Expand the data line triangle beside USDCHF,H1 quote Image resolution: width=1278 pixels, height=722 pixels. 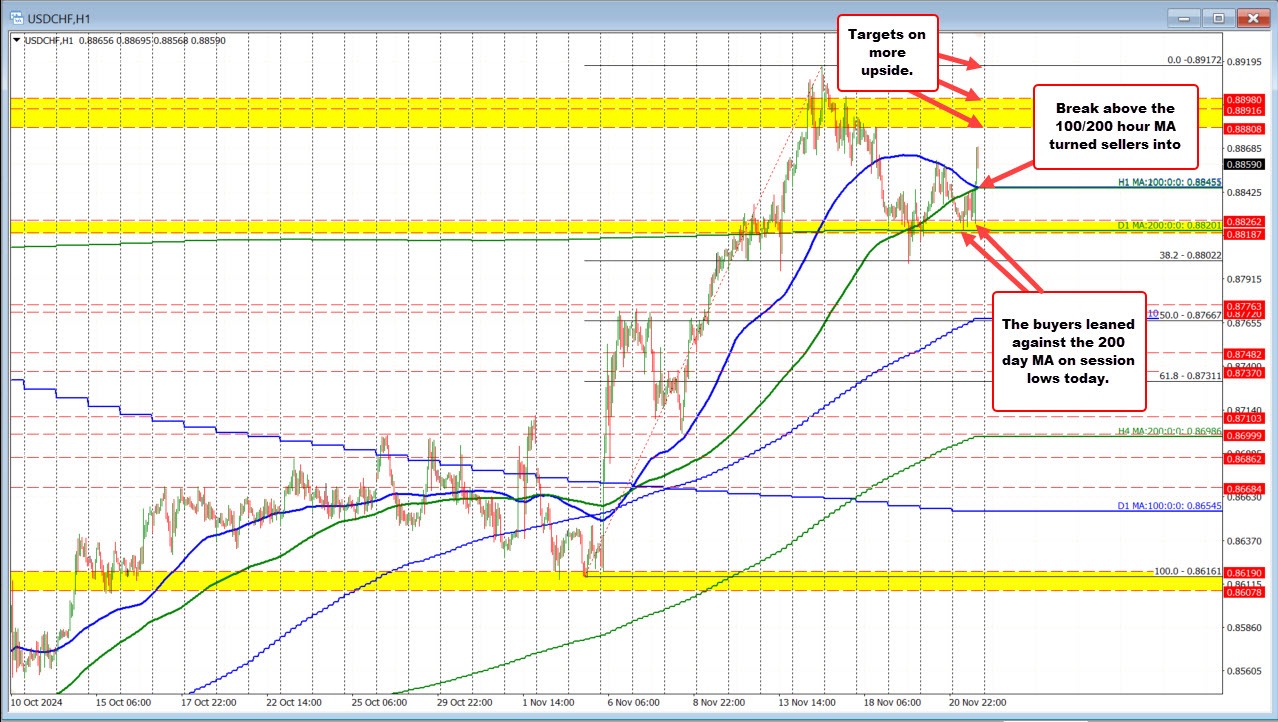click(17, 41)
